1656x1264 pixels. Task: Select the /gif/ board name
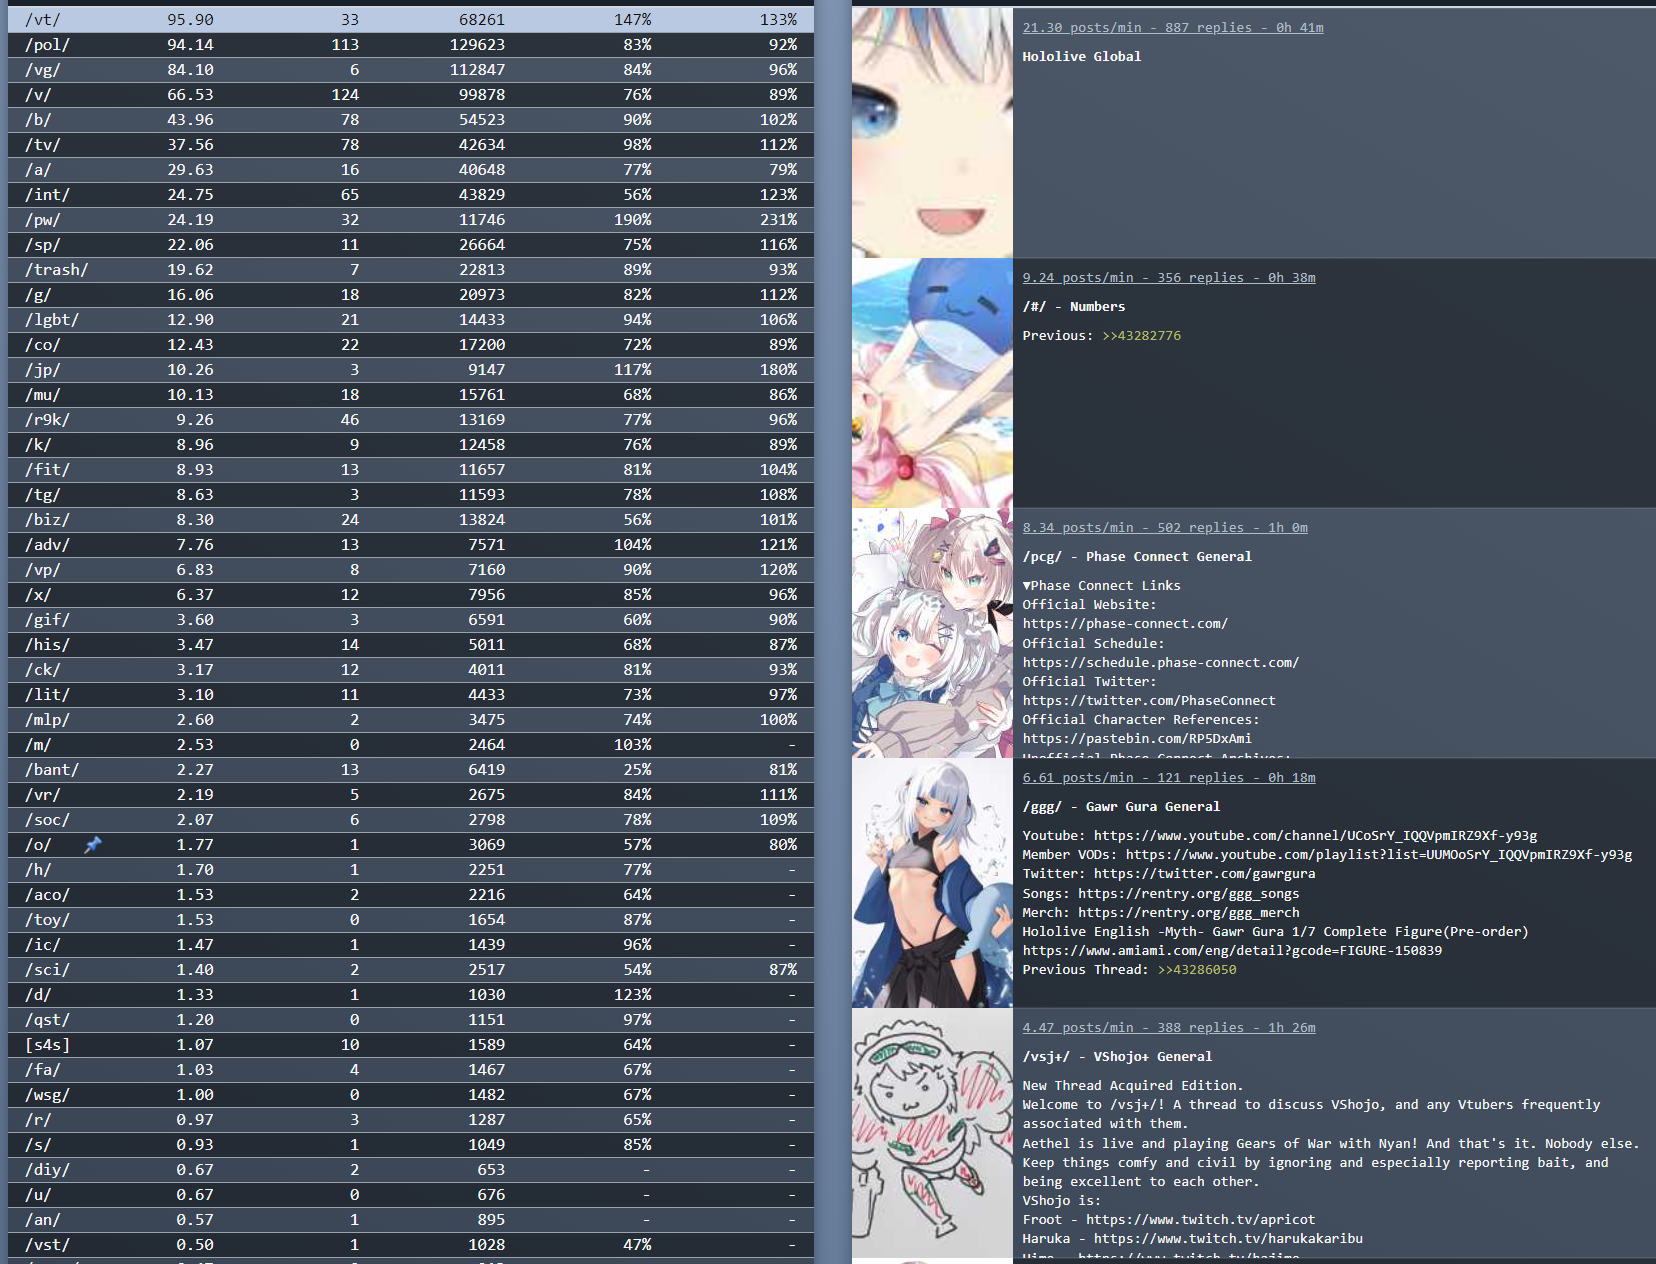coord(47,620)
